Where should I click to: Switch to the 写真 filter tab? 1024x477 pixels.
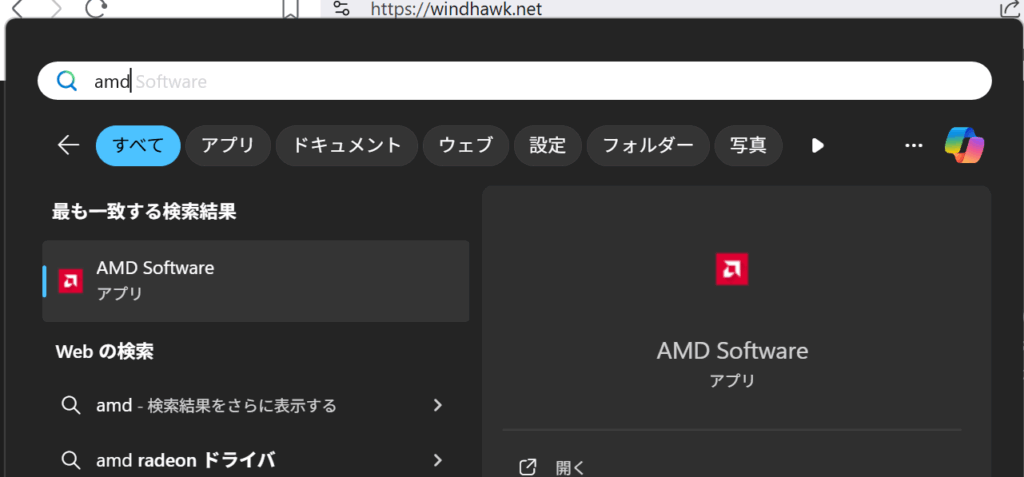coord(748,145)
